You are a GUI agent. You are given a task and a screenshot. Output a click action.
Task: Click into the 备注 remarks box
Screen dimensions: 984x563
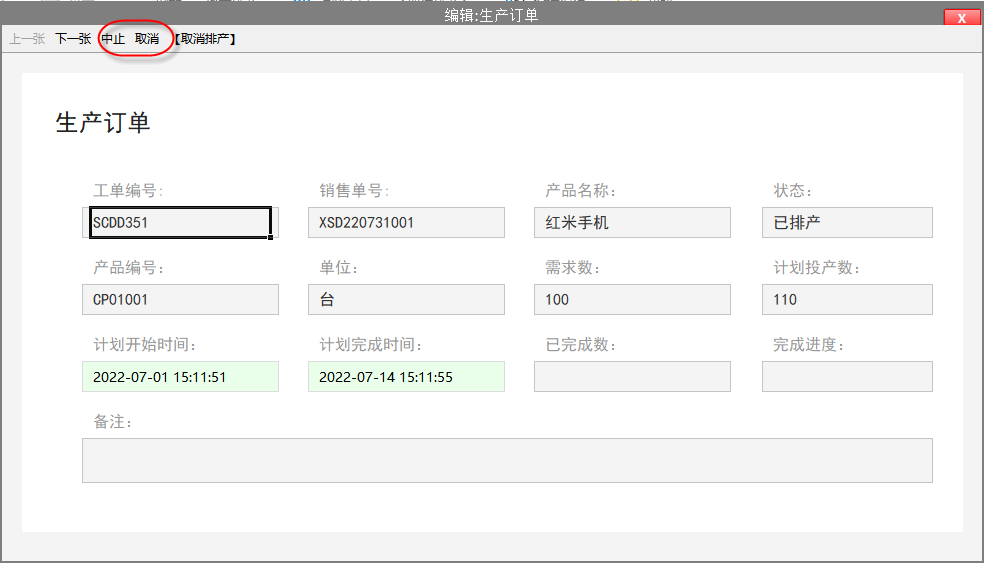pyautogui.click(x=507, y=461)
